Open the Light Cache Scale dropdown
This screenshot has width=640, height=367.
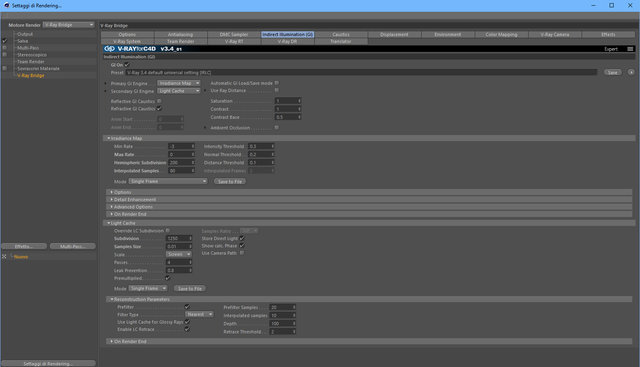click(178, 254)
